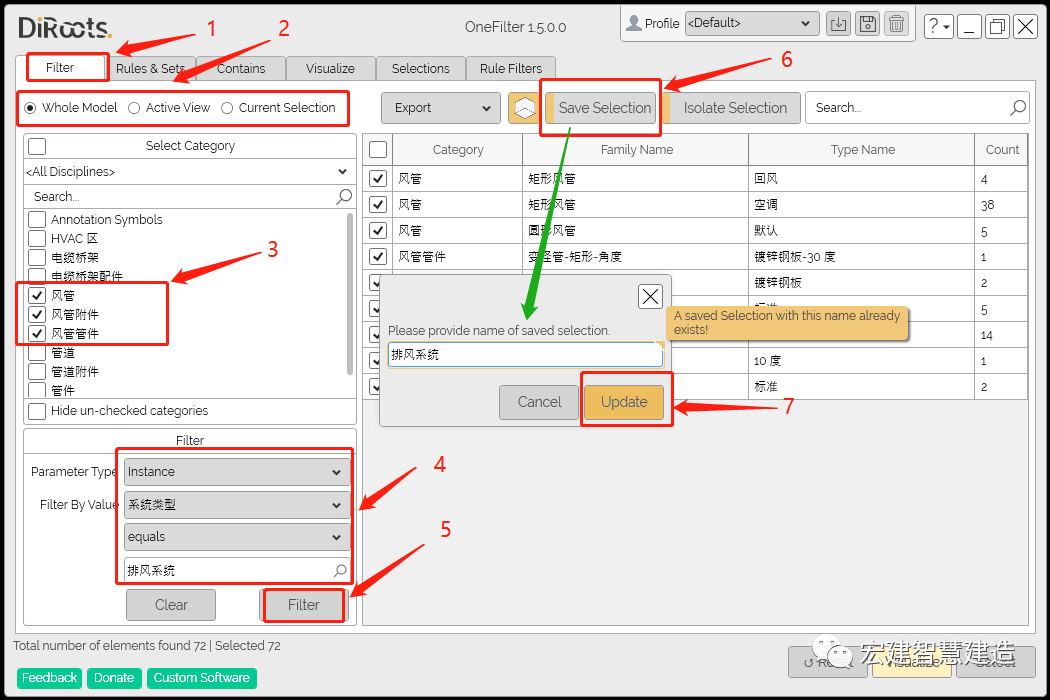Click the saved selection name text field
The height and width of the screenshot is (700, 1050).
pos(524,355)
